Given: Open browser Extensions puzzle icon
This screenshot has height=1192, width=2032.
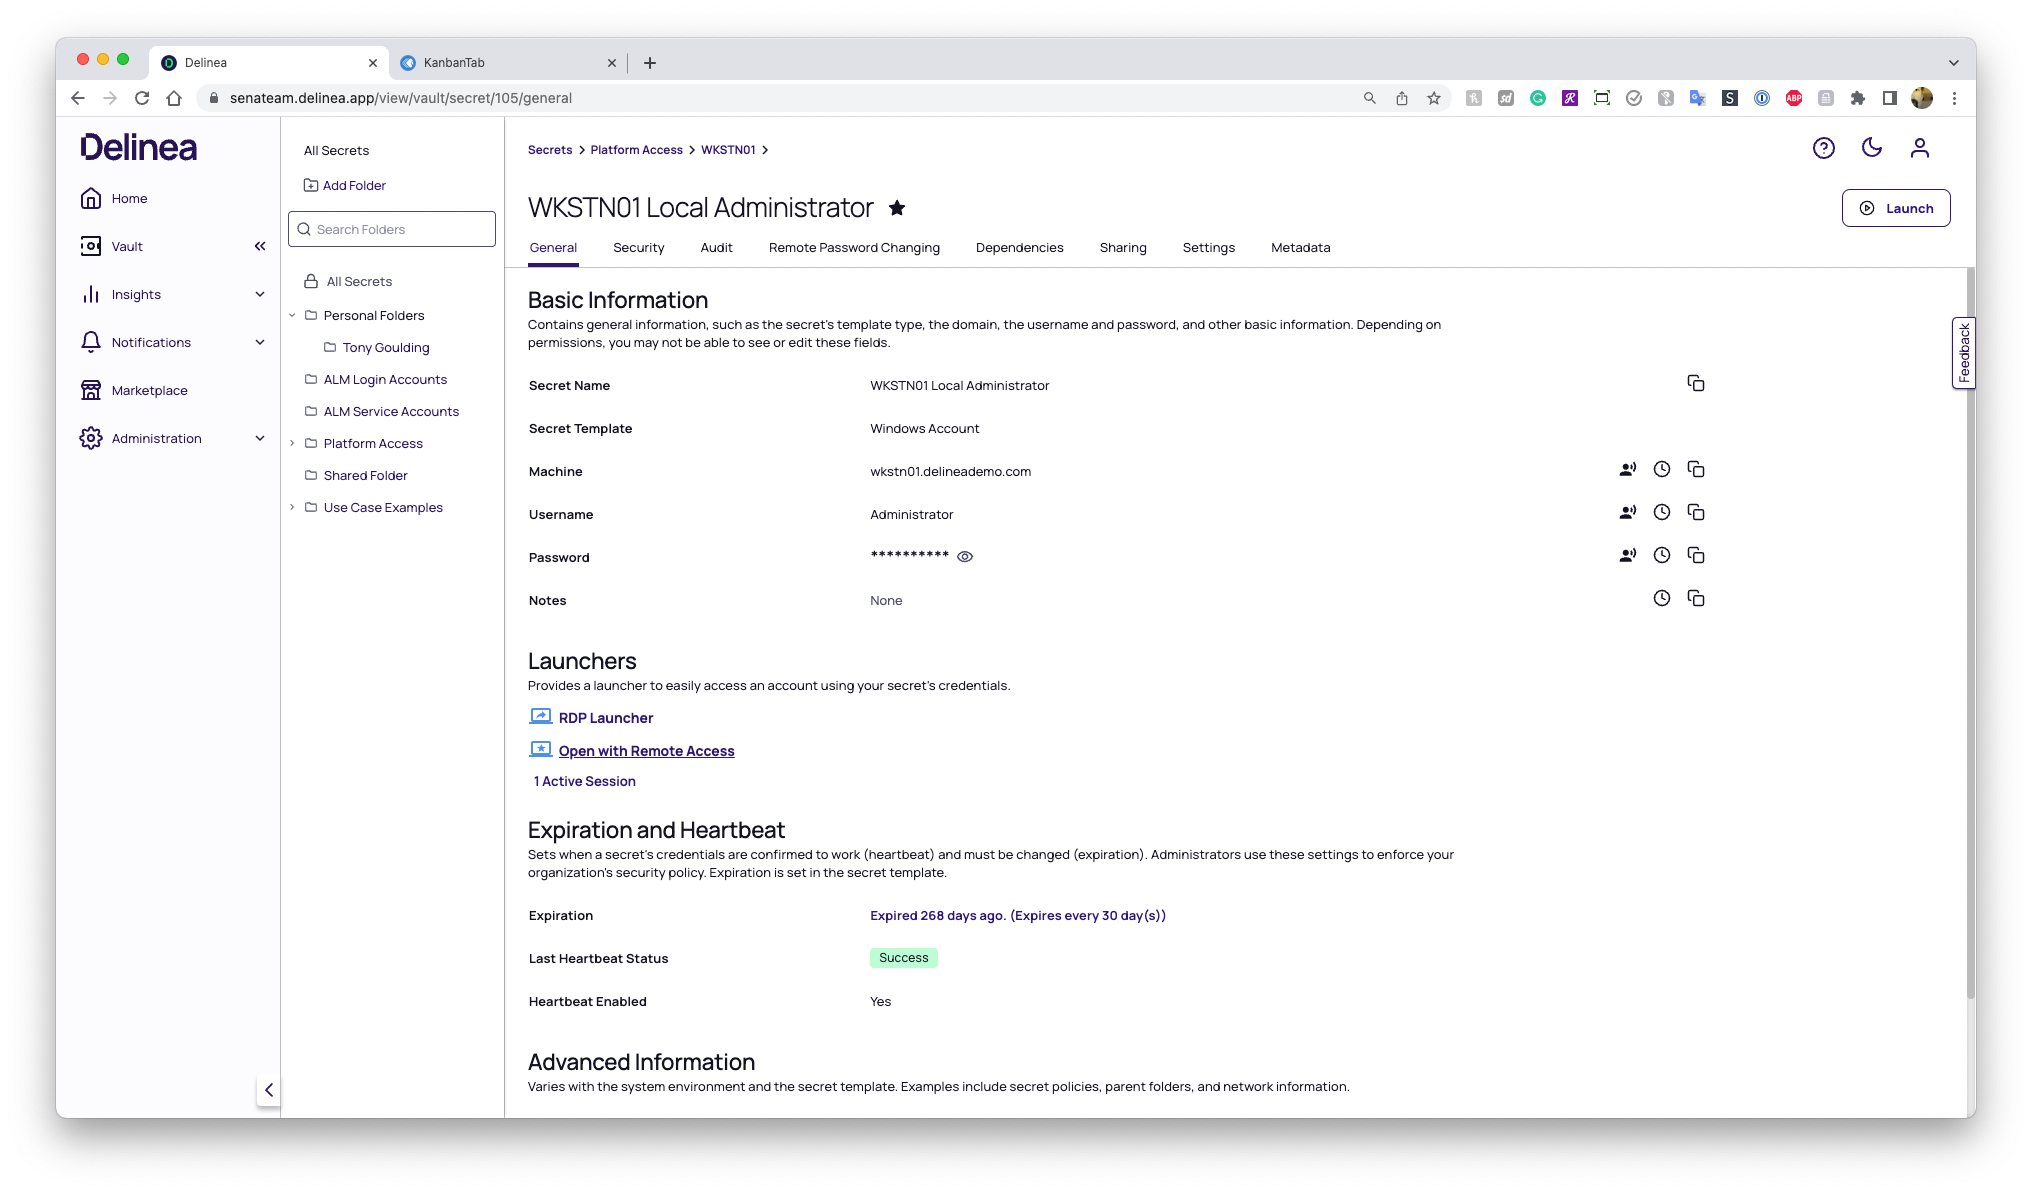Looking at the screenshot, I should (1857, 98).
